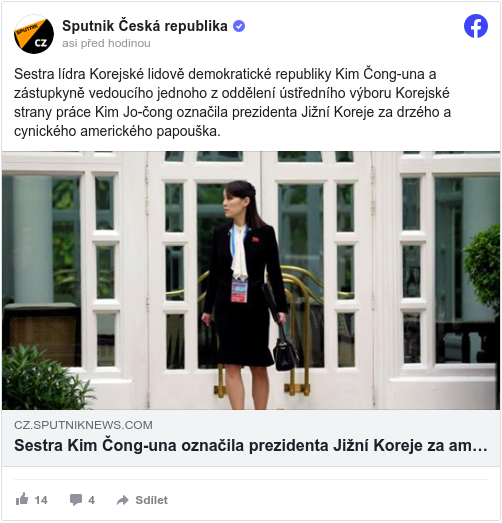Open the Sputnik CZ profile avatar
The height and width of the screenshot is (523, 502).
click(x=34, y=34)
